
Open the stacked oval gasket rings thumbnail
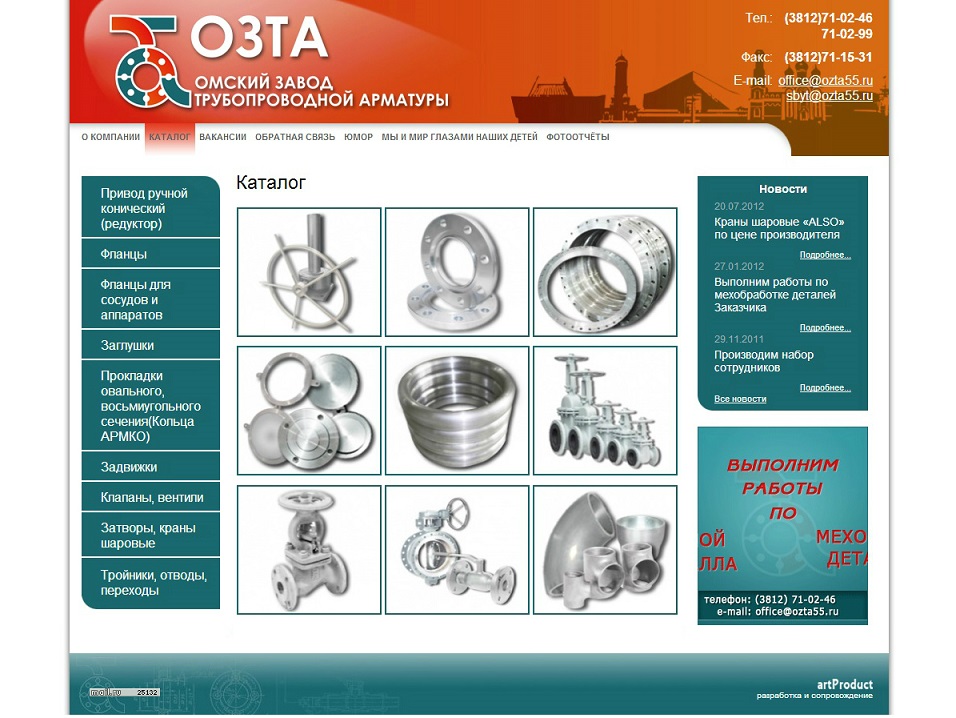[x=457, y=411]
